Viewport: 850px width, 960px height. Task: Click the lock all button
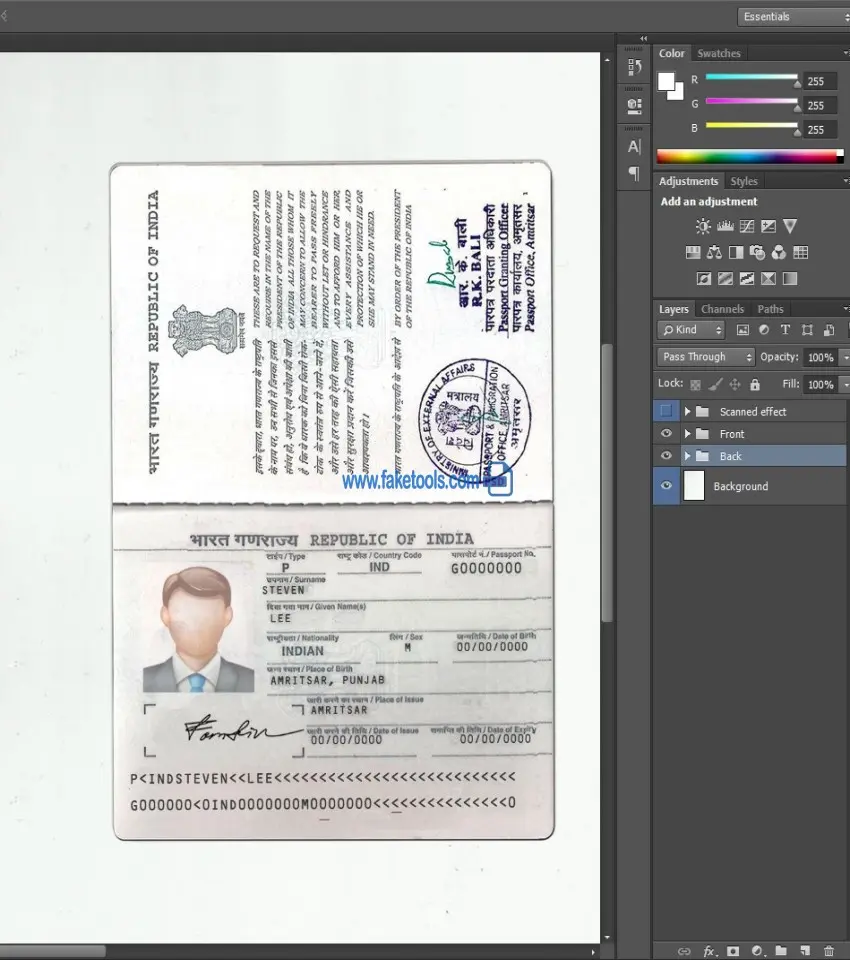pyautogui.click(x=755, y=384)
